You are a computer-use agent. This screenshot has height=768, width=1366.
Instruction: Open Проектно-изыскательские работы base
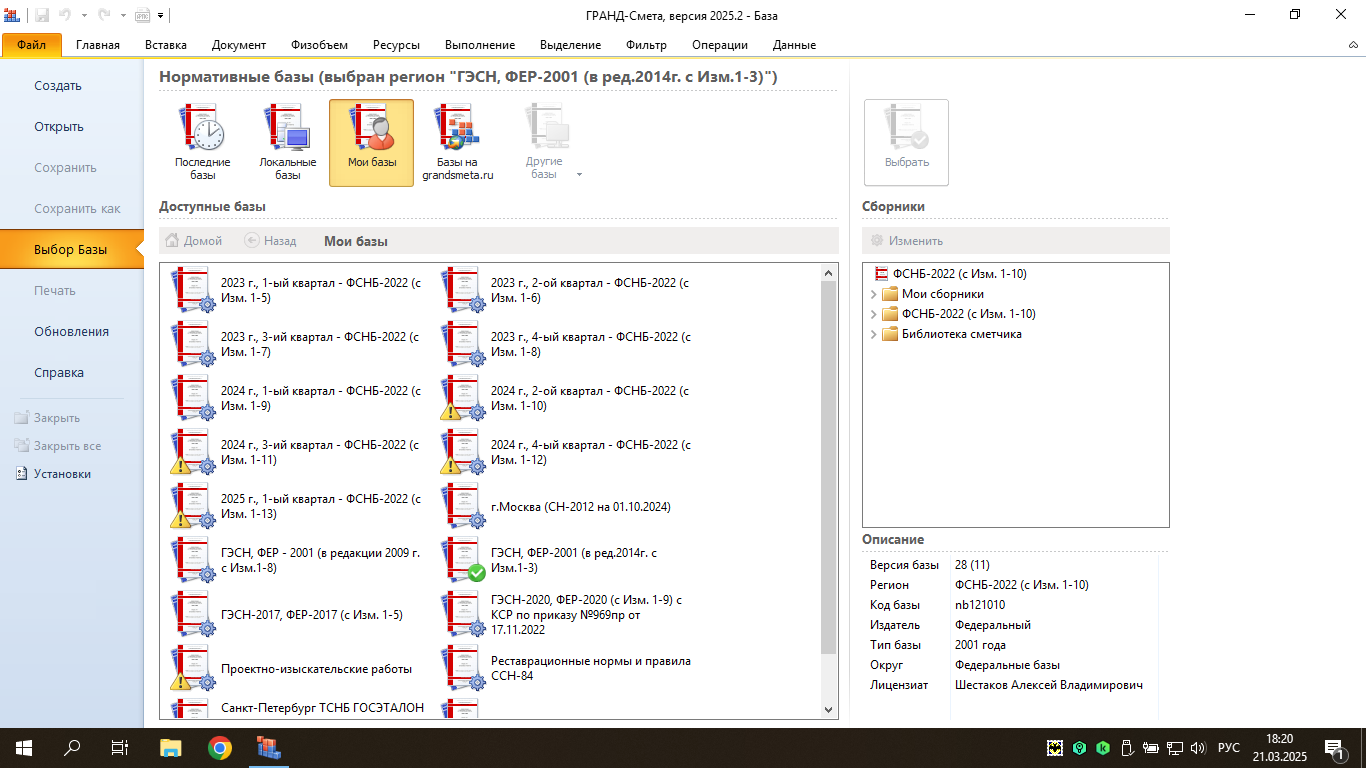pos(297,668)
